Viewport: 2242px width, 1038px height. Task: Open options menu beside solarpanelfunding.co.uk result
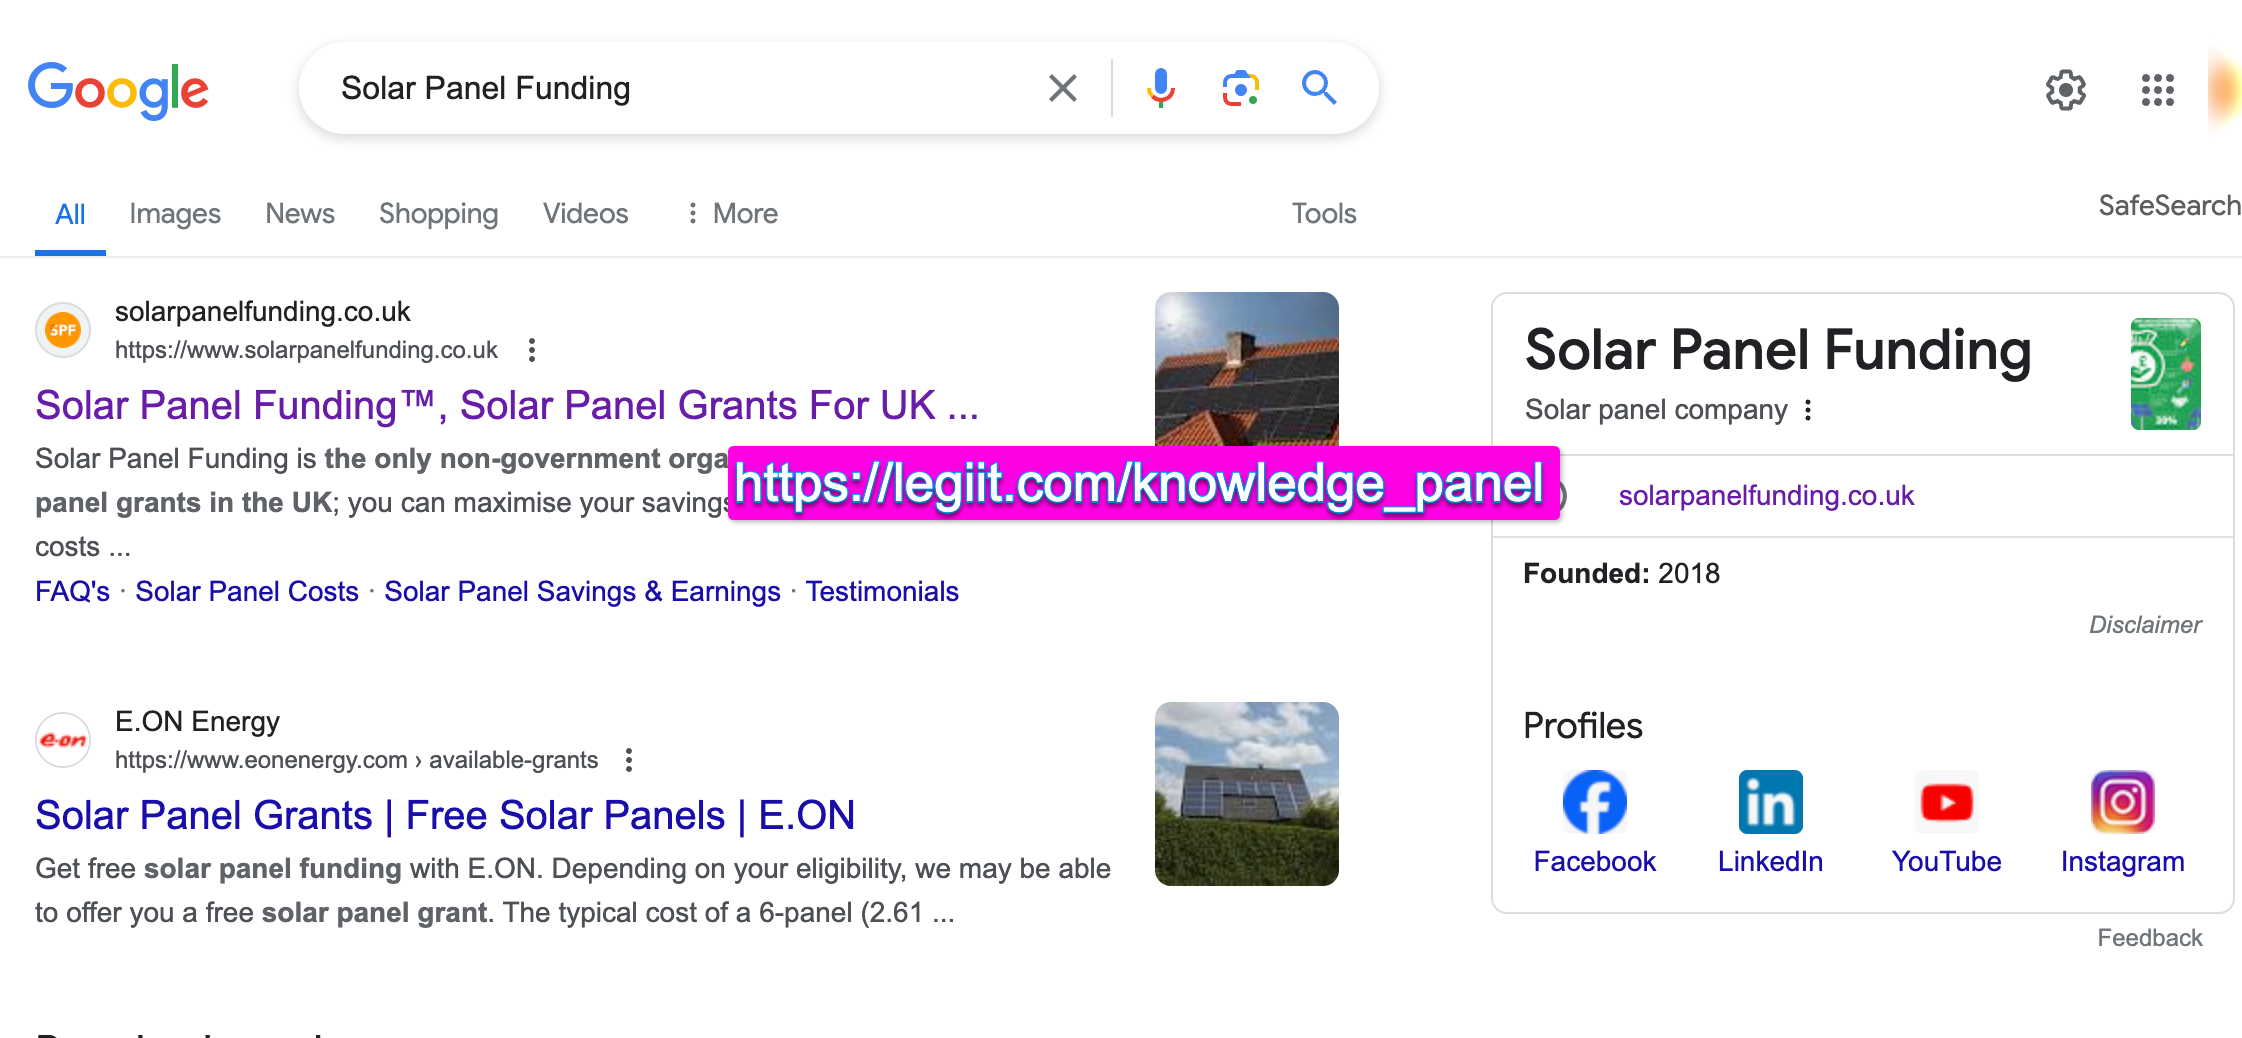click(531, 351)
